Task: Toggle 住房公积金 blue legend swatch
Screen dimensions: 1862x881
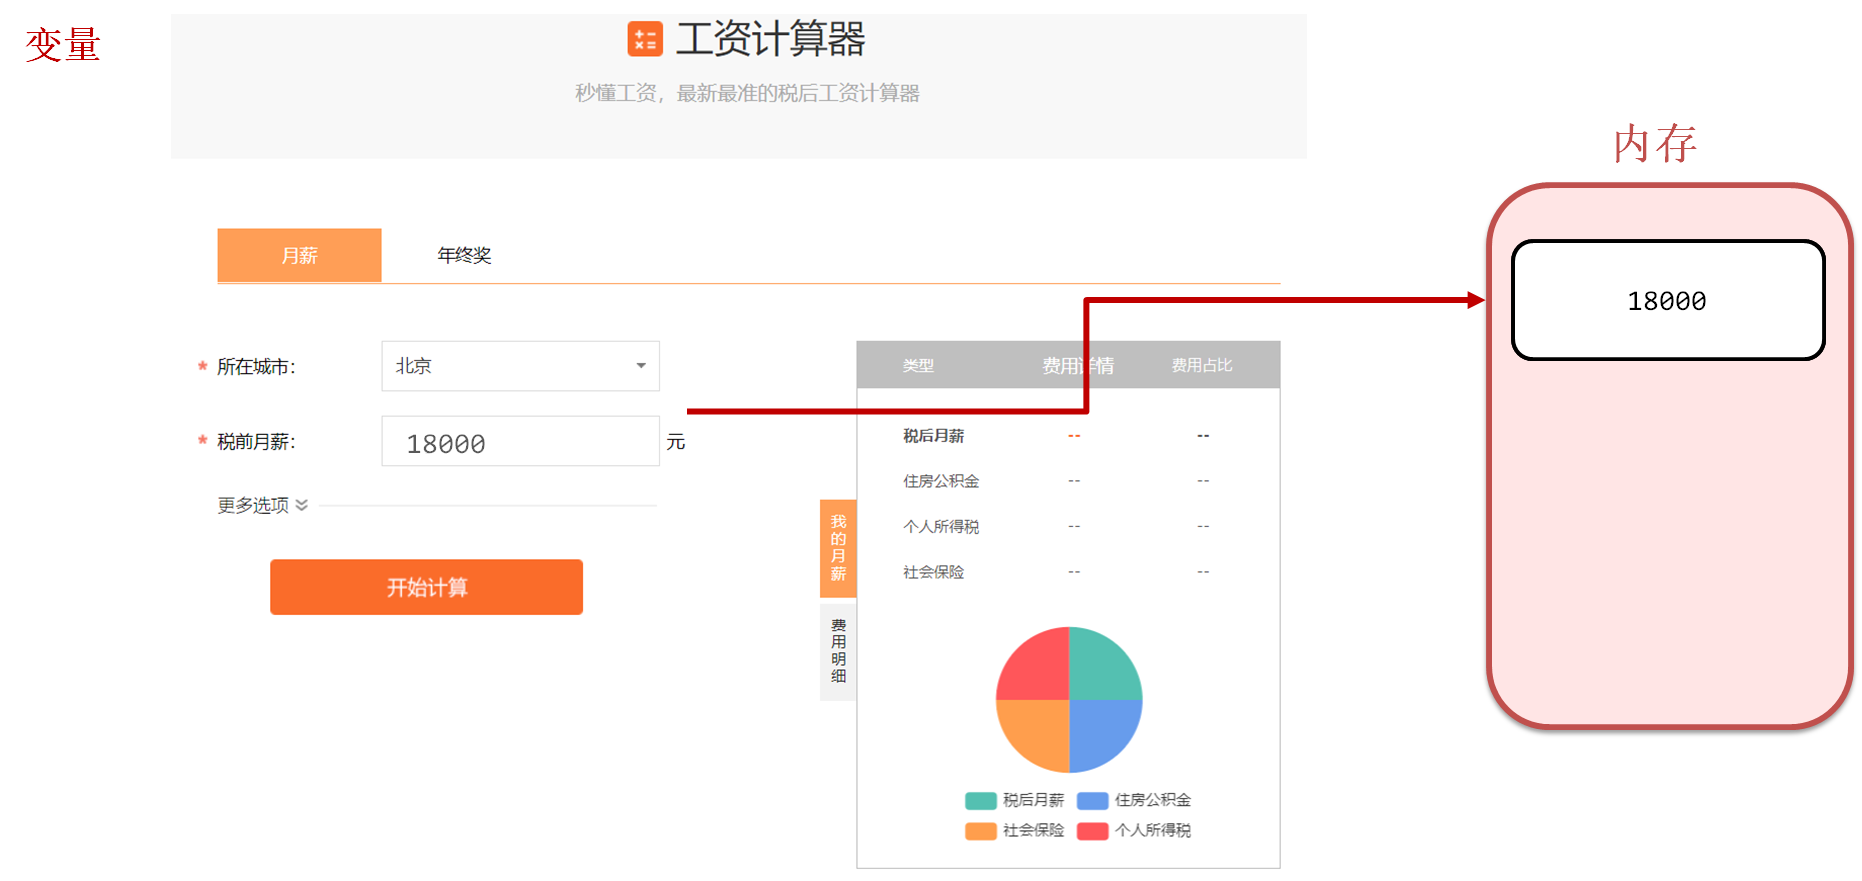Action: click(1093, 801)
